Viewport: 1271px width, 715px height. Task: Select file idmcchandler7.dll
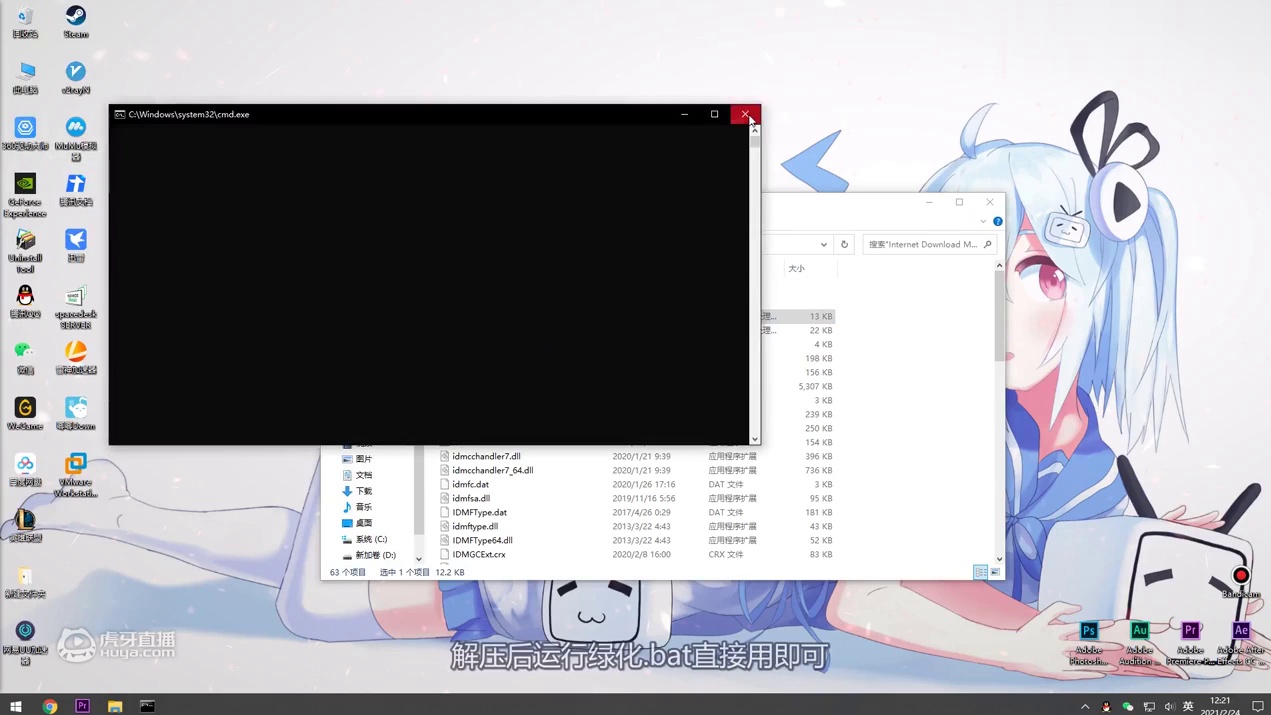[486, 456]
